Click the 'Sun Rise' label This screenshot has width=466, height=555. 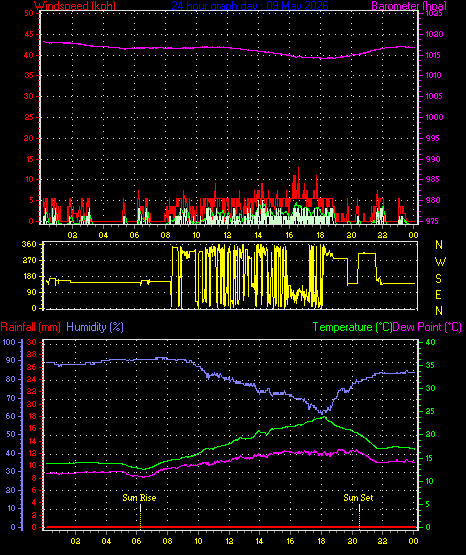click(x=139, y=498)
